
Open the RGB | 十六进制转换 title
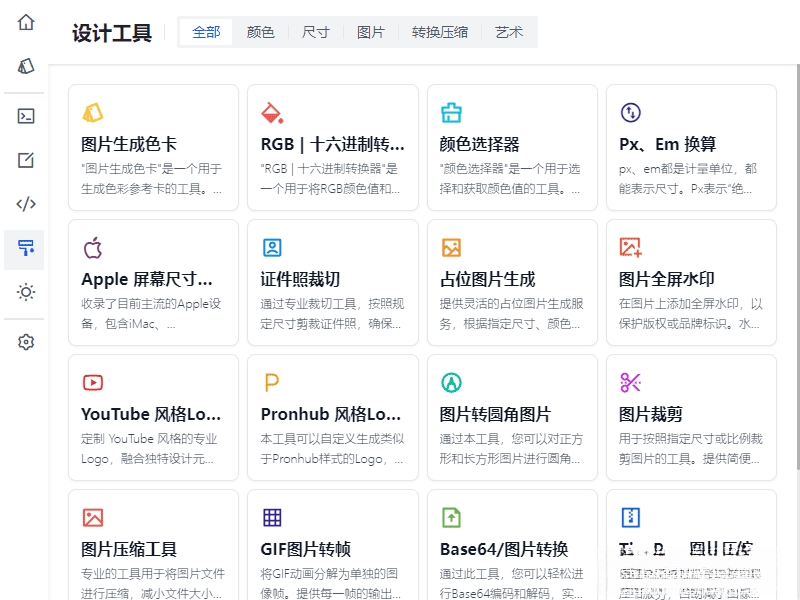333,144
